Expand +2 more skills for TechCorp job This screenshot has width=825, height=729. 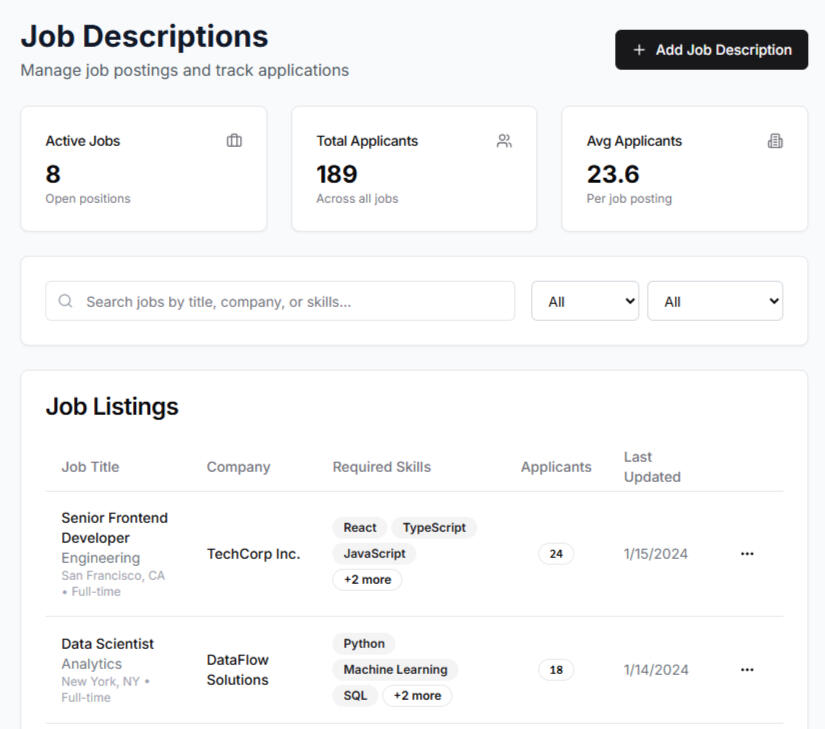[x=367, y=580]
